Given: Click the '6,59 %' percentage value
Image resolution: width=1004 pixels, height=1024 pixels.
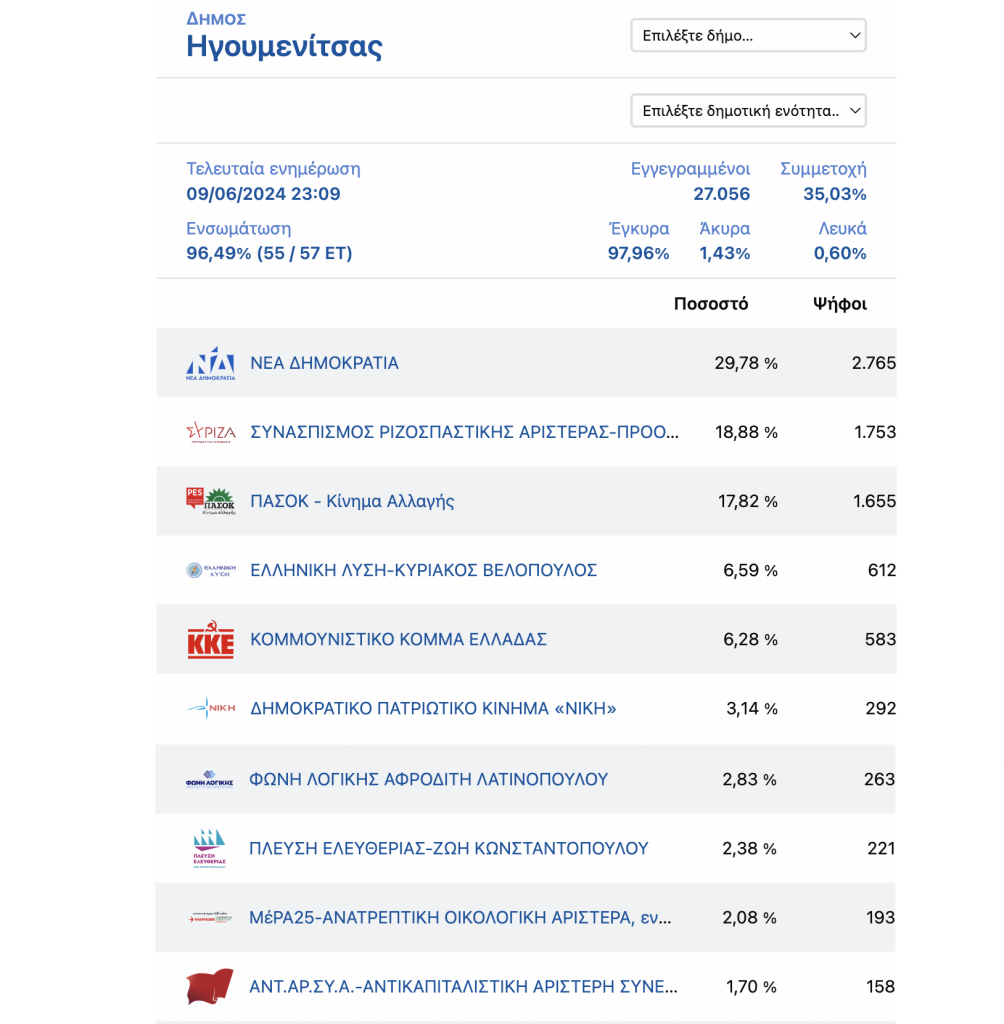Looking at the screenshot, I should [x=750, y=570].
